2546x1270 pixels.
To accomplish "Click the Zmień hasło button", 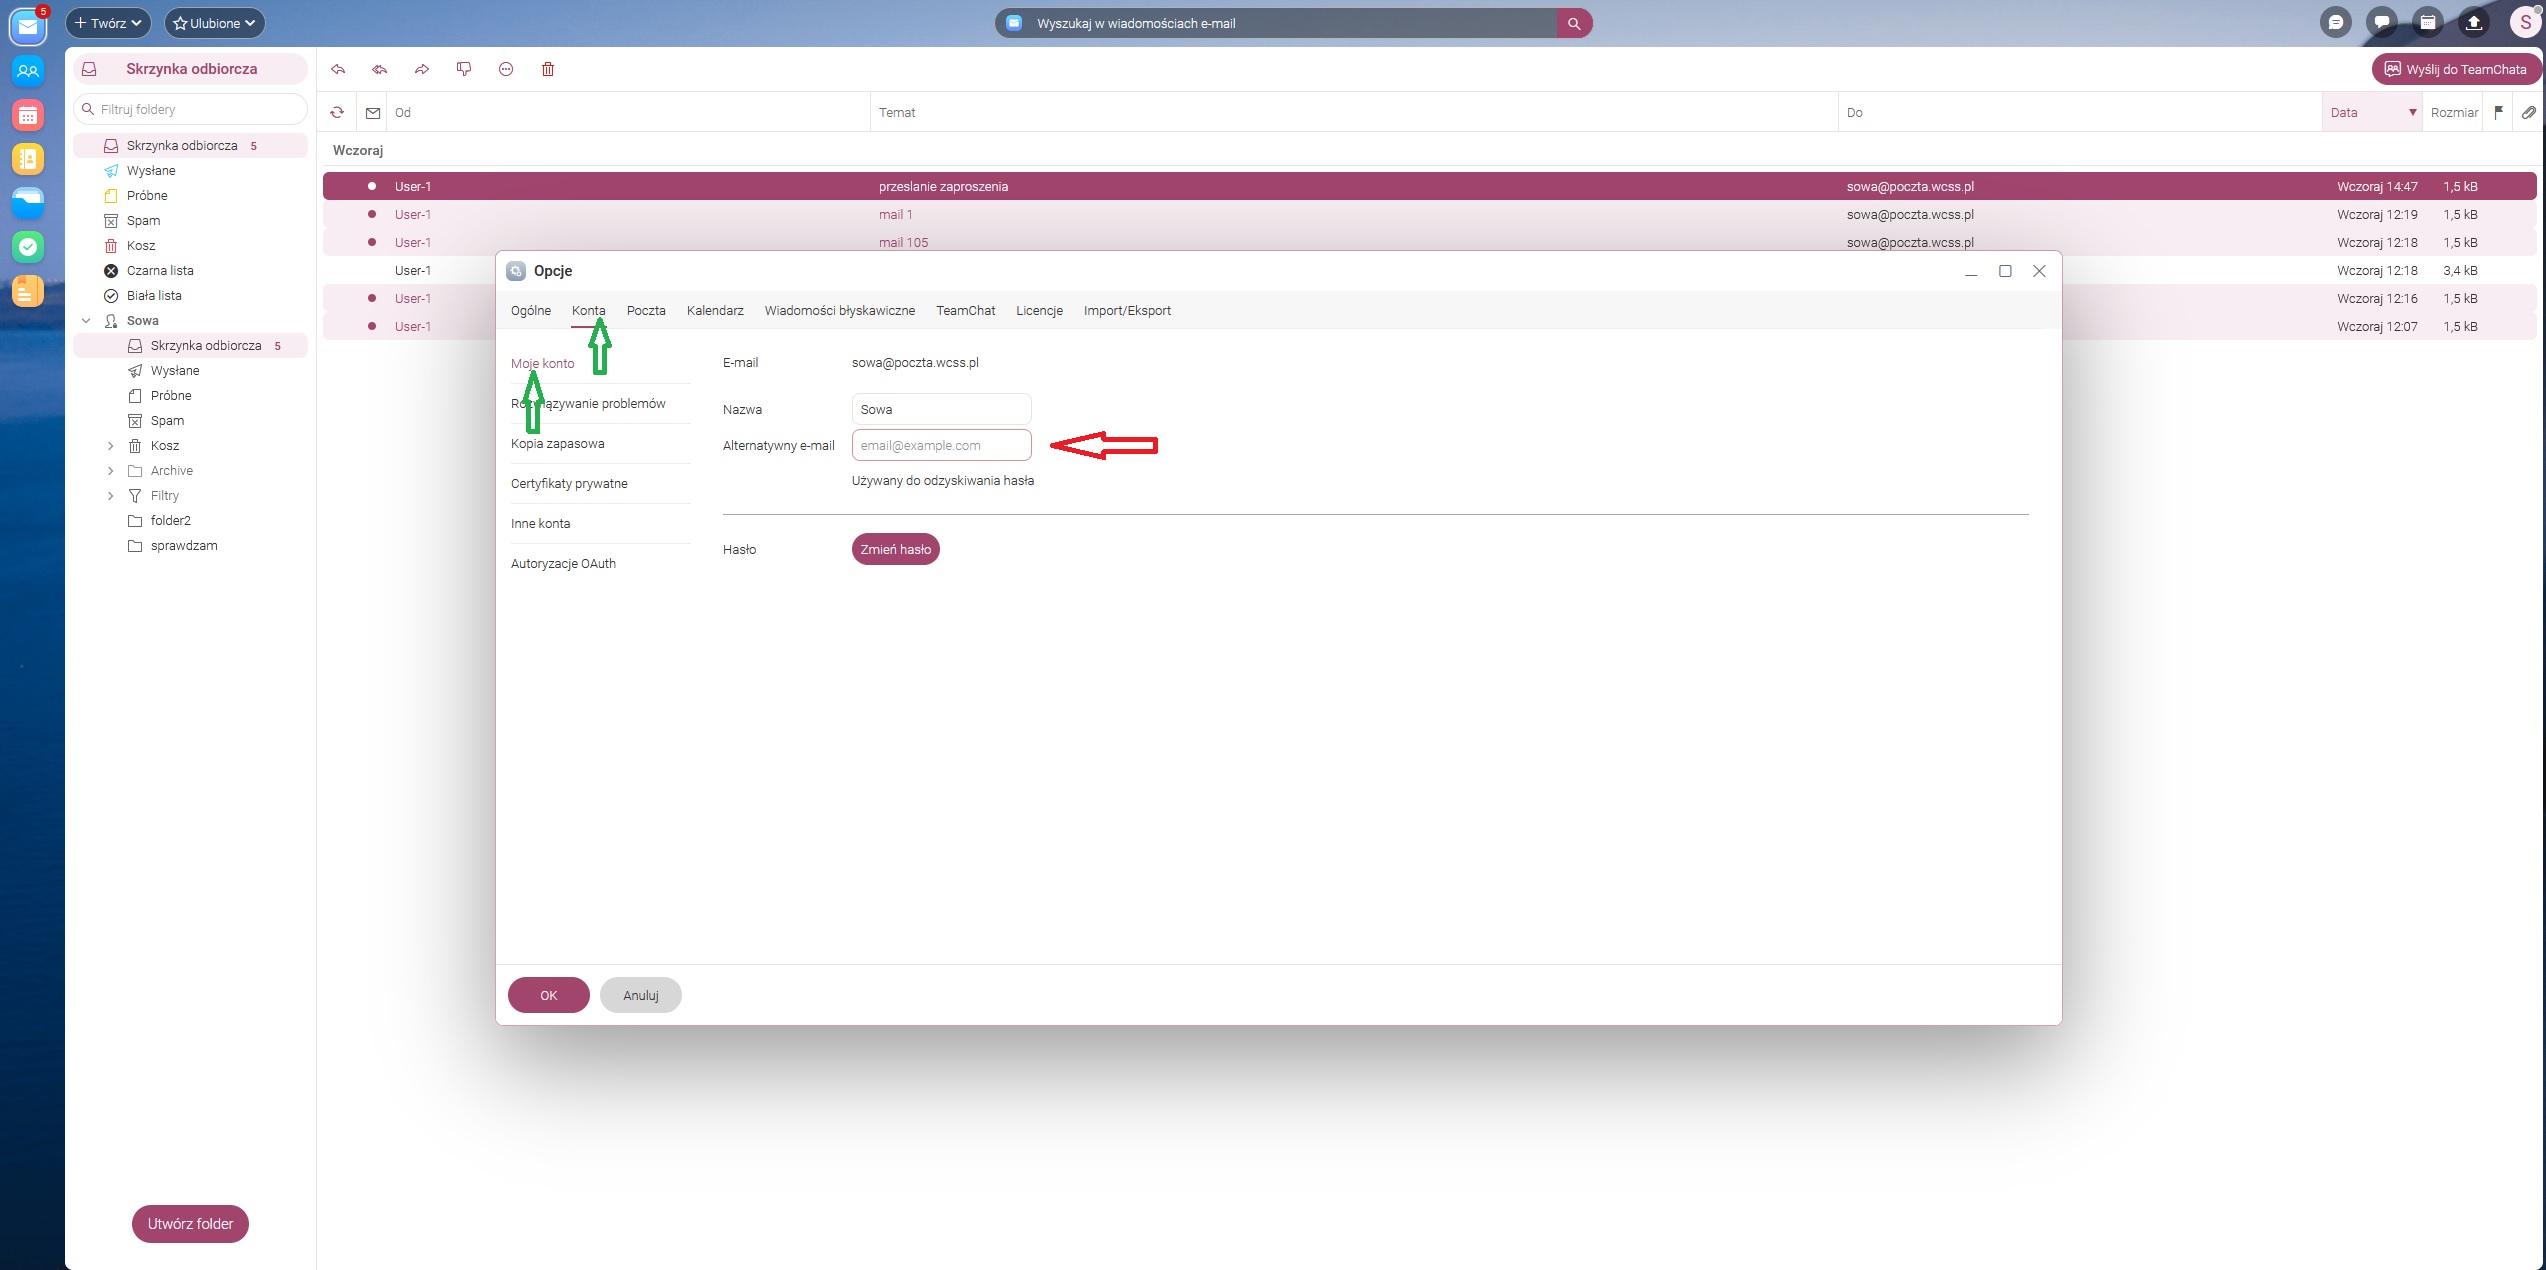I will click(x=895, y=549).
